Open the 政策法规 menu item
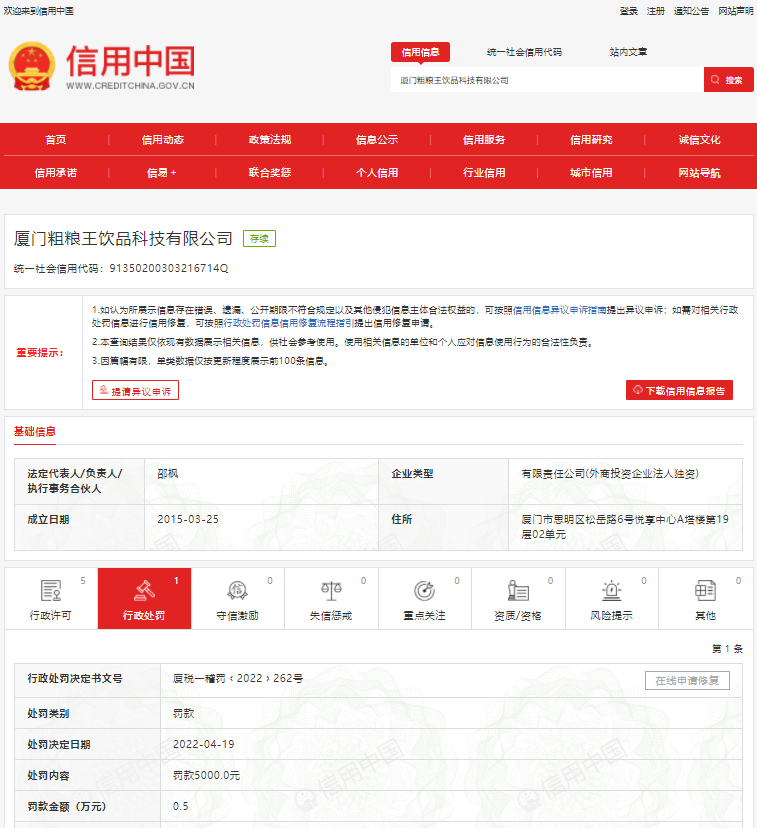Viewport: 757px width, 828px height. tap(270, 140)
